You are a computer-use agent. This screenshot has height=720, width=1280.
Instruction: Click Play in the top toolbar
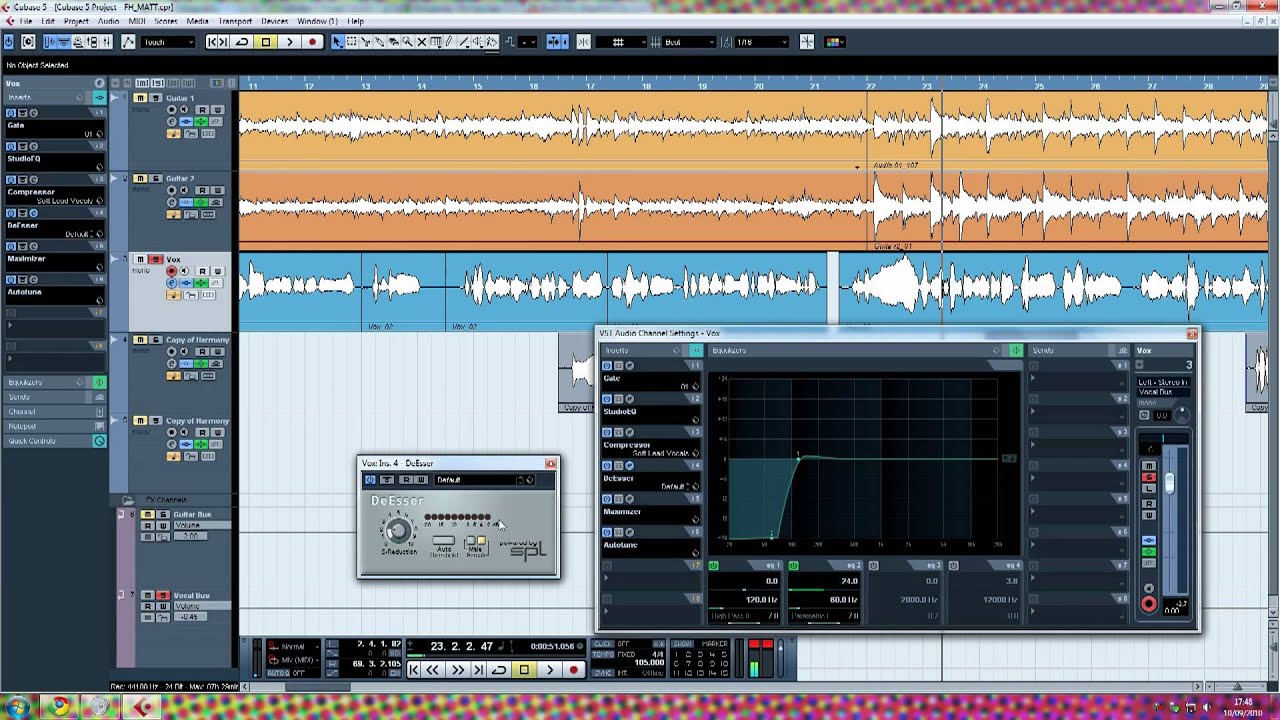pyautogui.click(x=290, y=42)
